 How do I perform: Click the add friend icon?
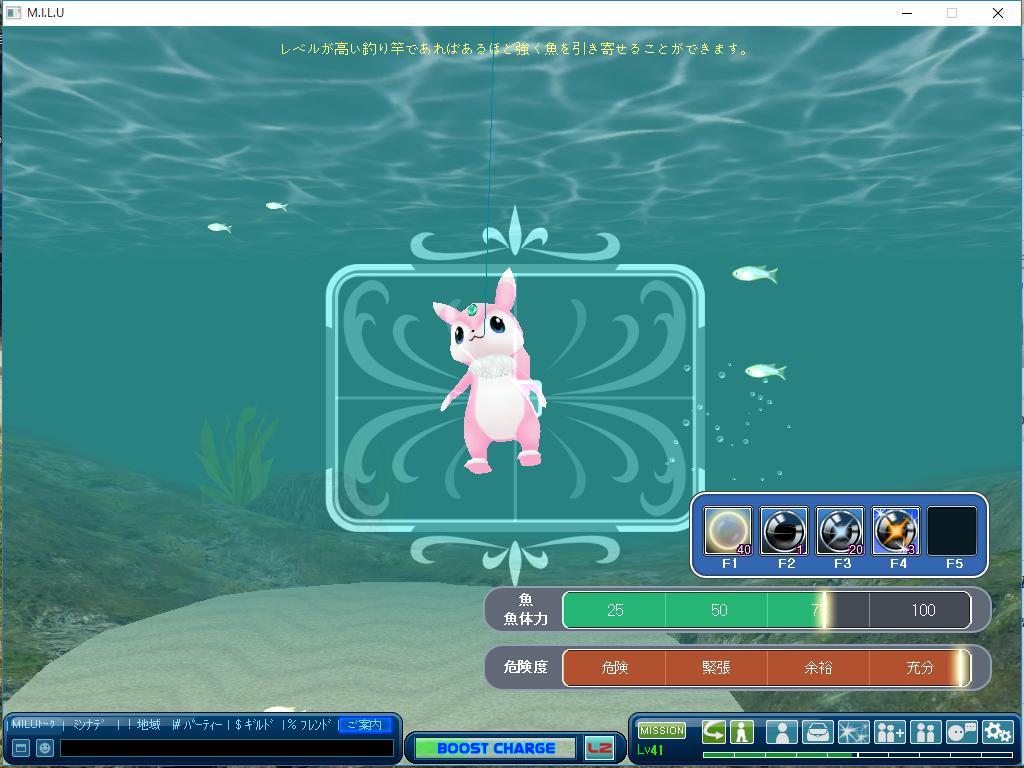tap(889, 732)
